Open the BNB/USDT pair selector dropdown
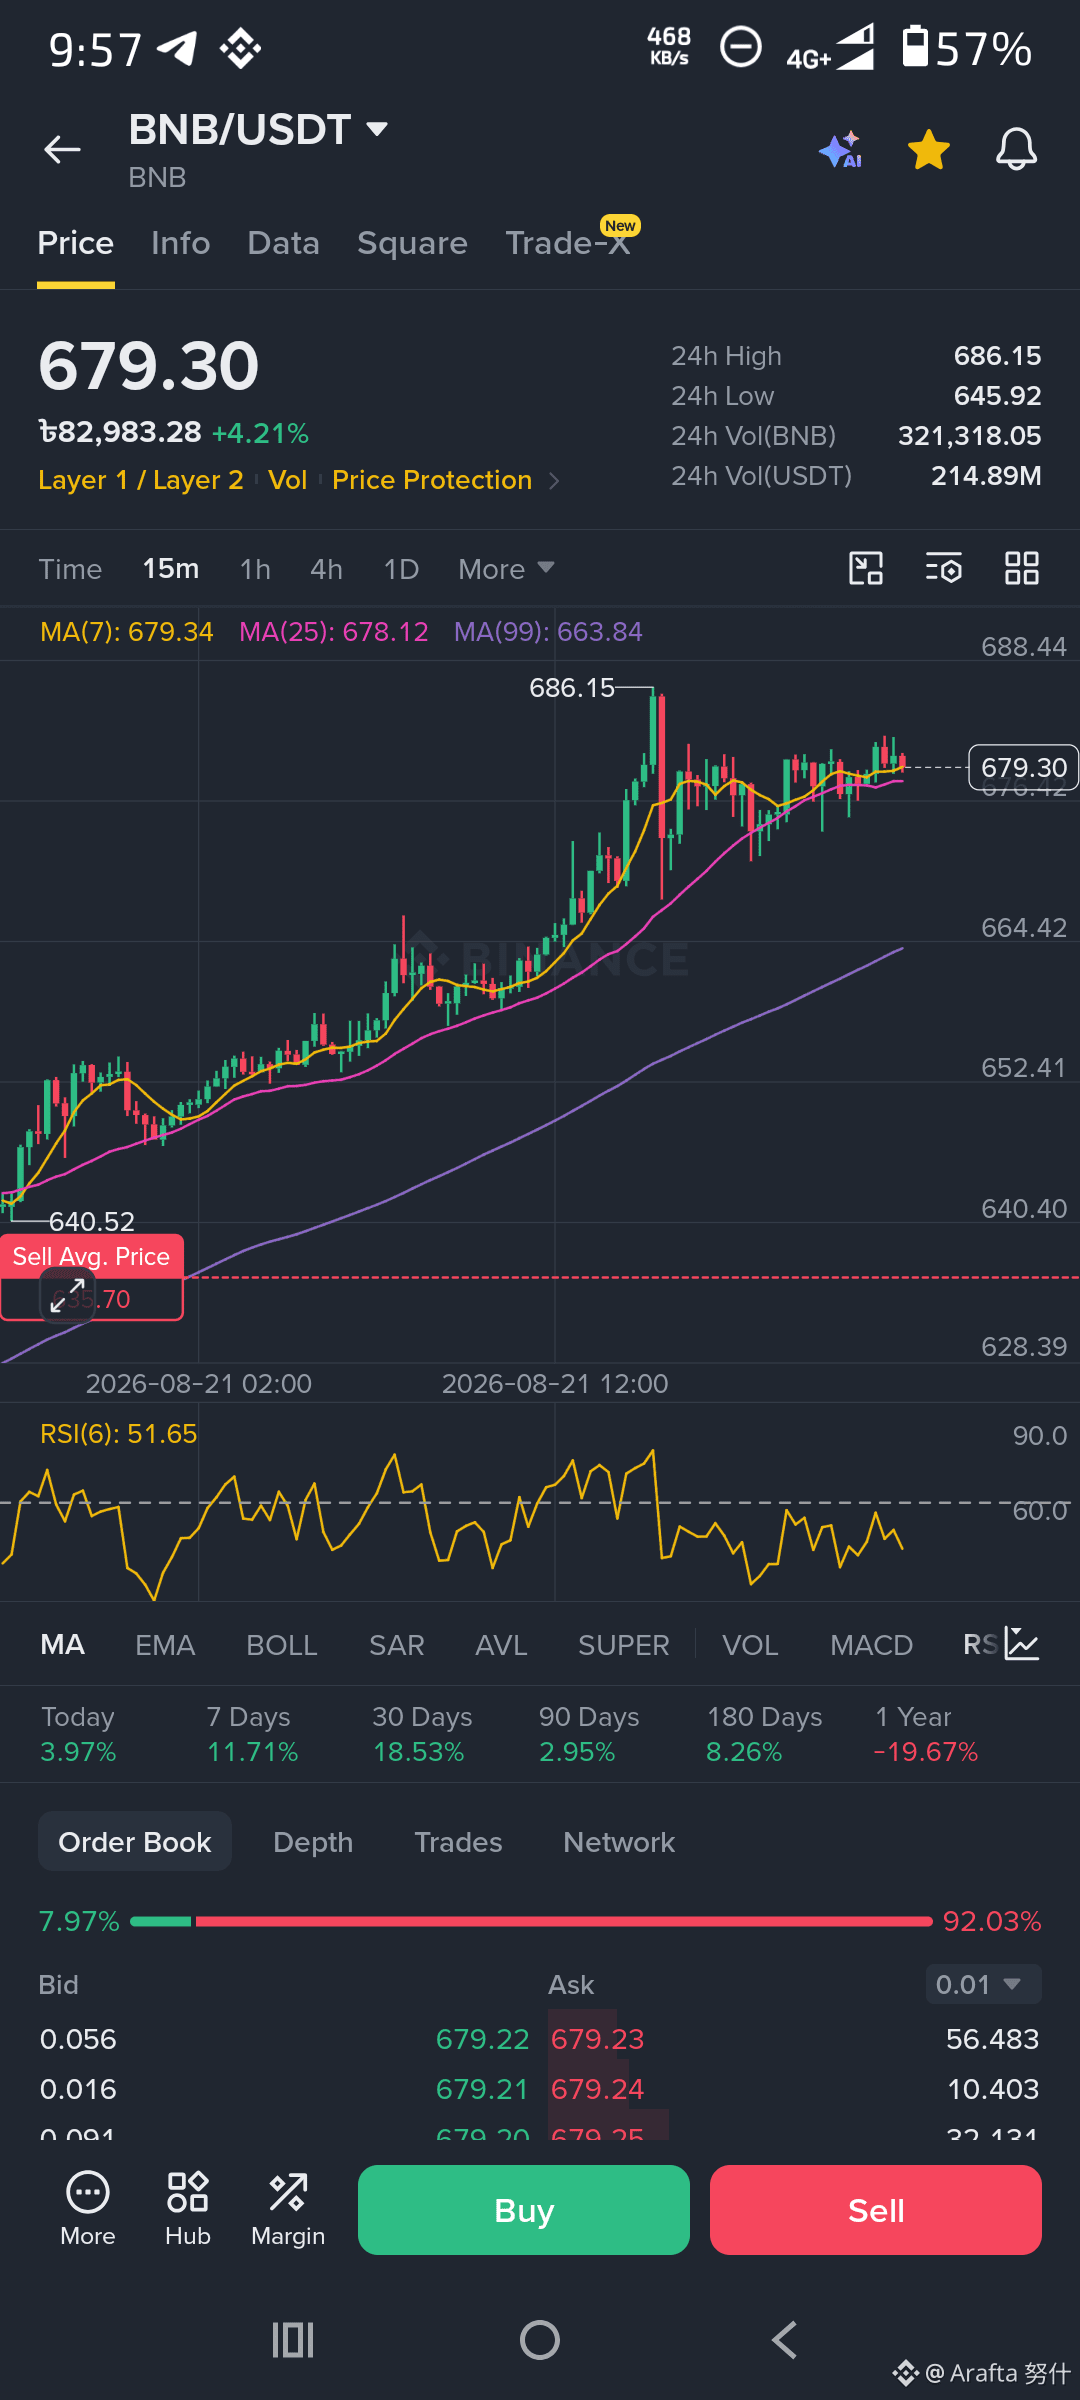 (x=259, y=130)
